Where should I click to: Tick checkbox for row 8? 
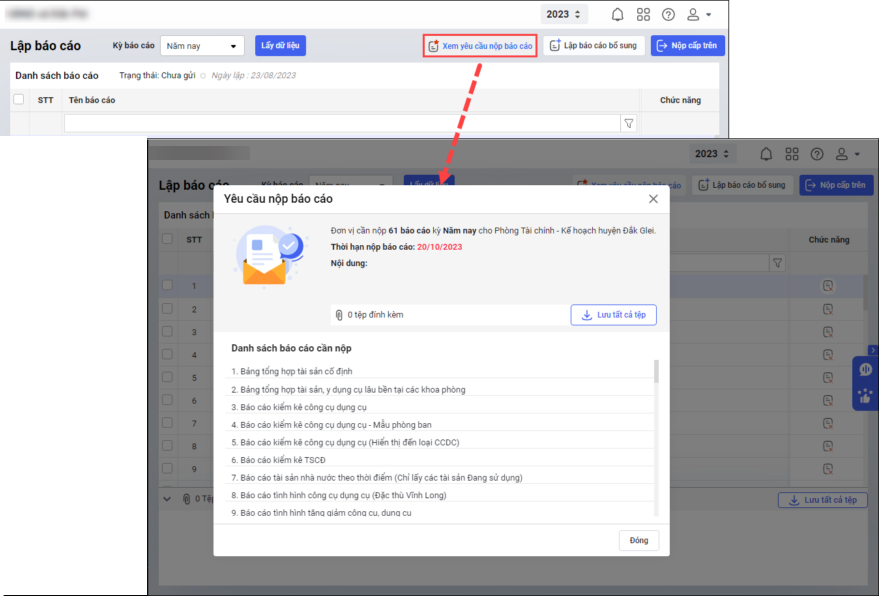tap(167, 446)
